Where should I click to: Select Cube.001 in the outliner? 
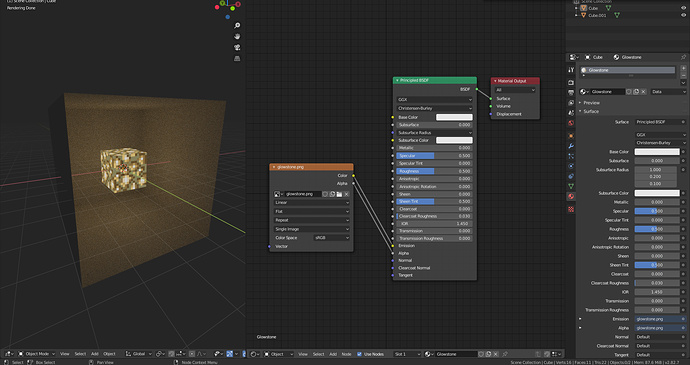point(597,15)
